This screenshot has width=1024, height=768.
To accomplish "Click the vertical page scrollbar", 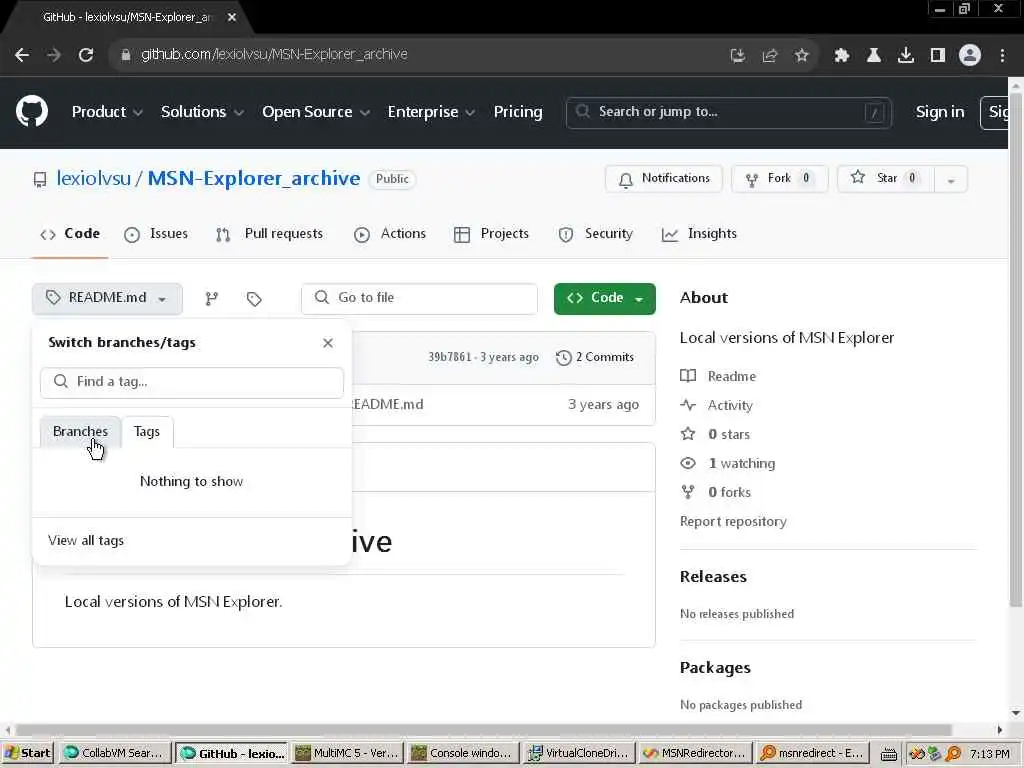I will (x=1016, y=349).
